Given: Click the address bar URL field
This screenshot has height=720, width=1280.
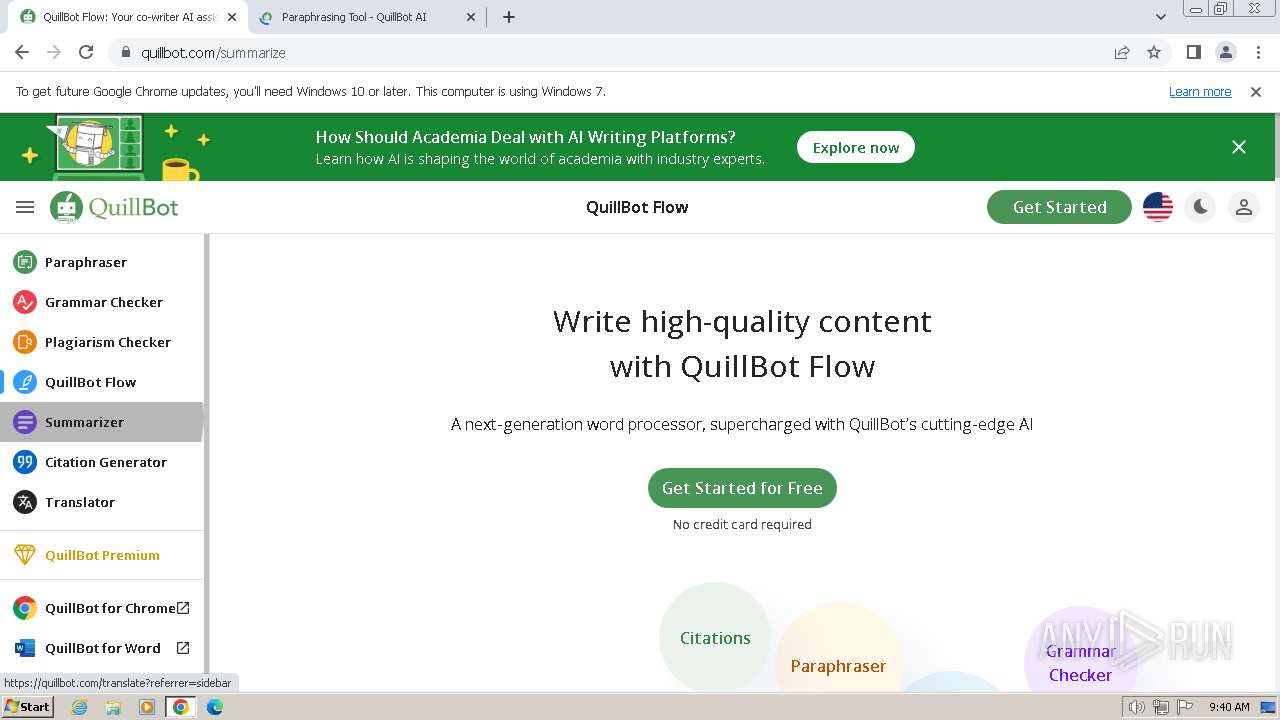Looking at the screenshot, I should (x=620, y=52).
